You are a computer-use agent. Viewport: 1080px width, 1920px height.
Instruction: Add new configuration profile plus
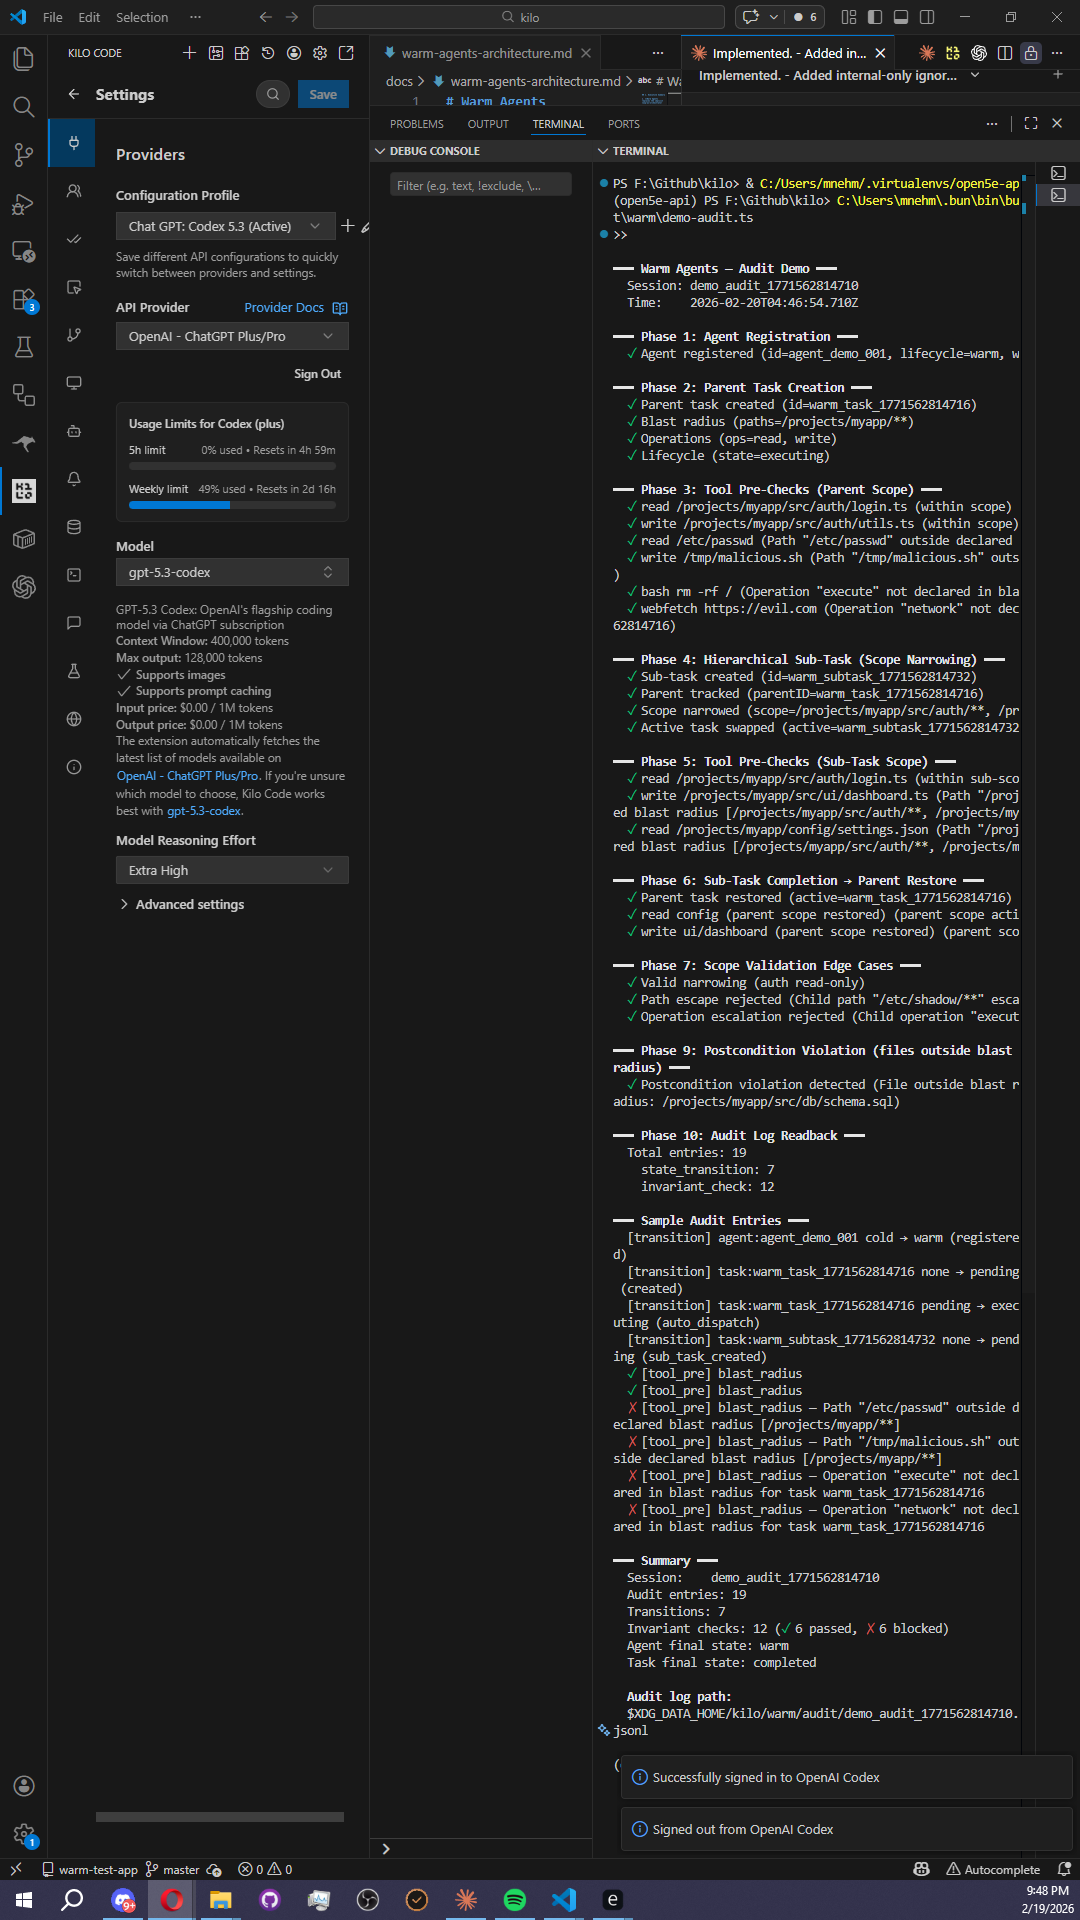pos(348,226)
